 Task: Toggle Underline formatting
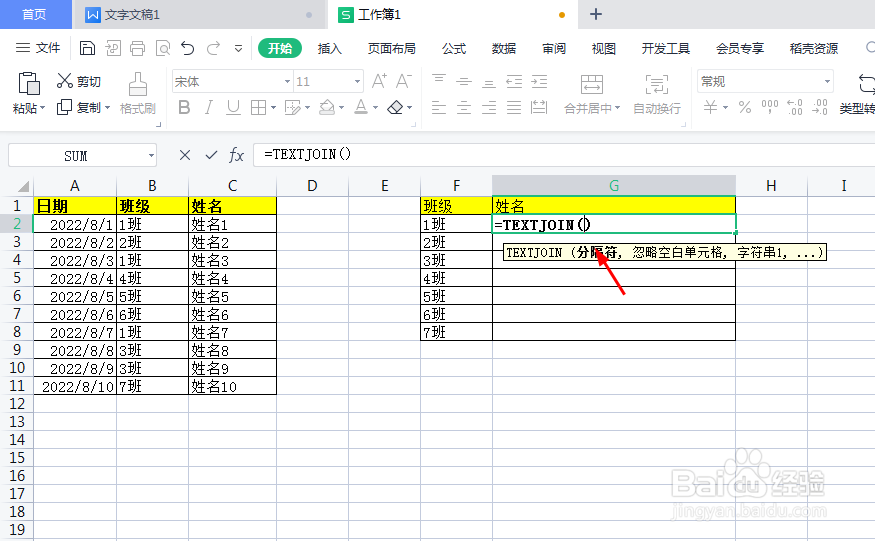tap(233, 107)
